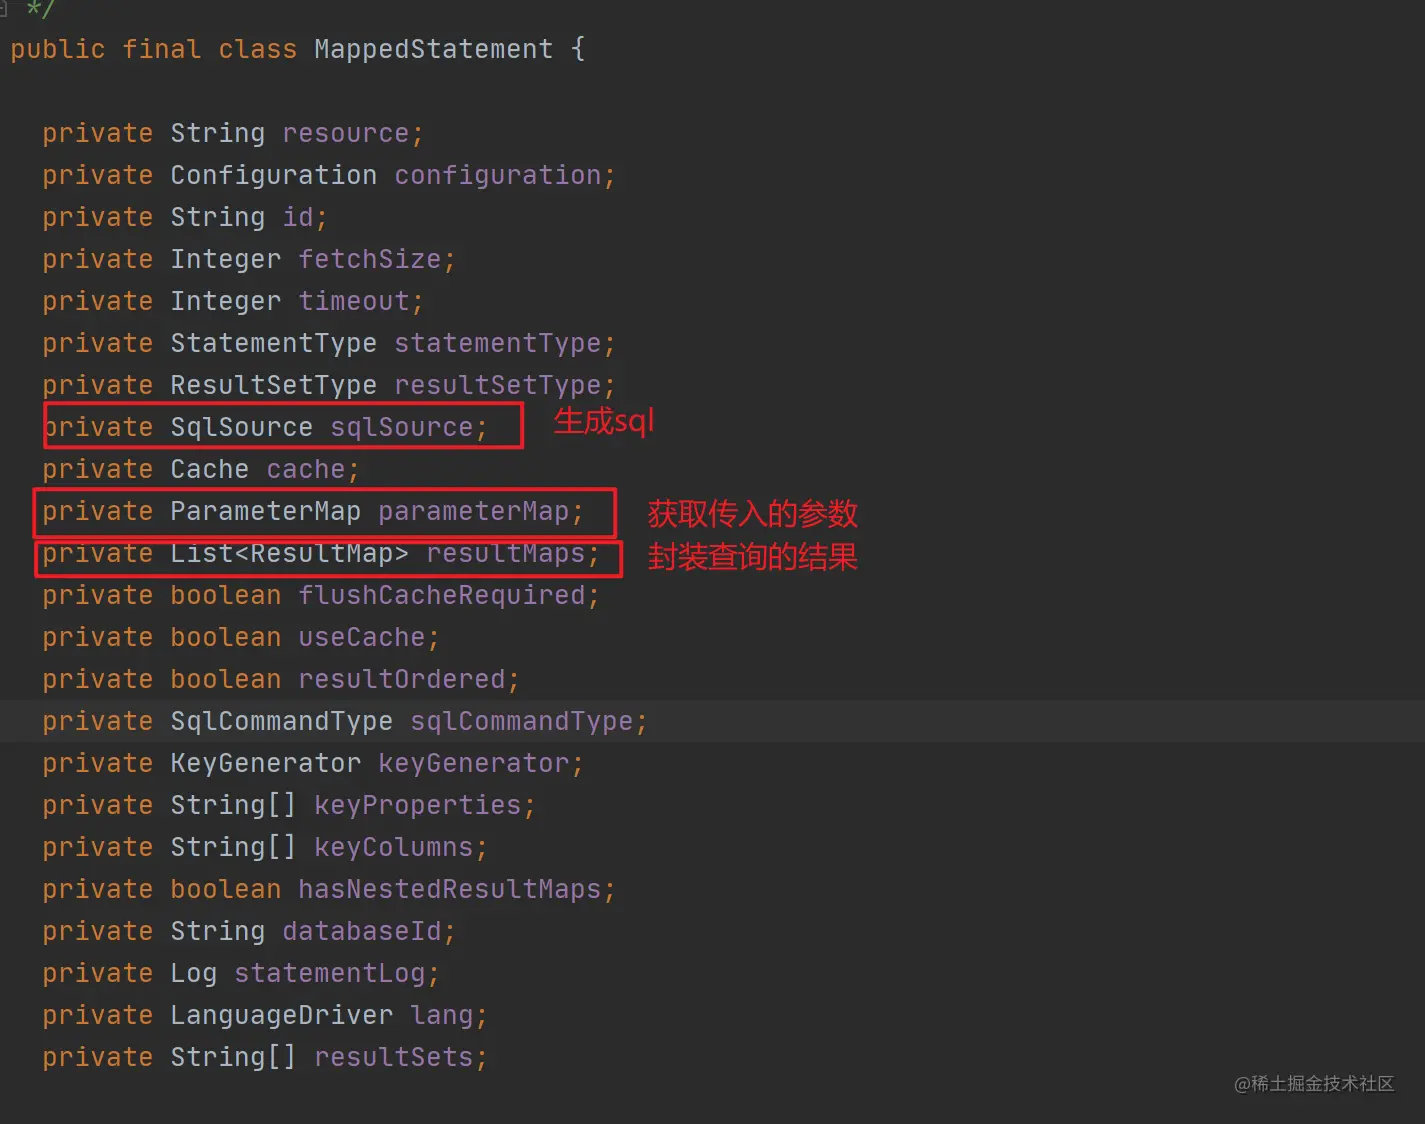Viewport: 1425px width, 1124px height.
Task: Click the sqlSource field name
Action: pyautogui.click(x=401, y=427)
